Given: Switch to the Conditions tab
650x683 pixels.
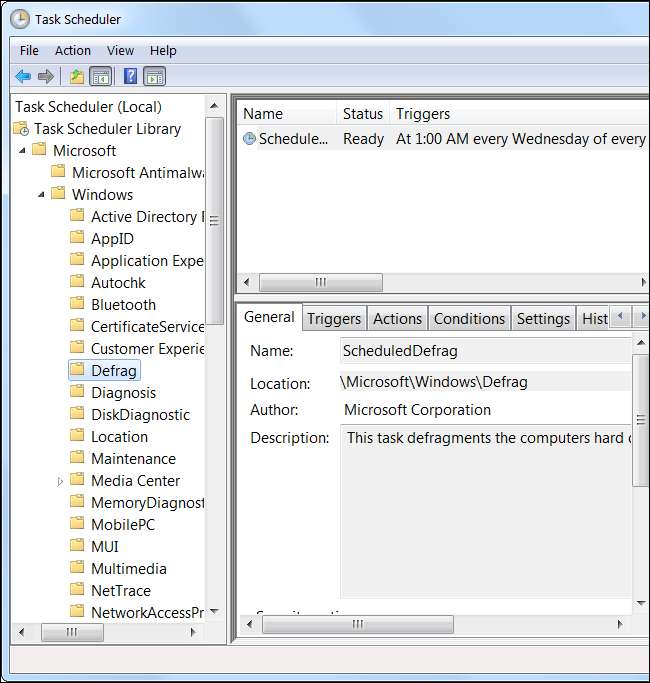Looking at the screenshot, I should [x=469, y=318].
